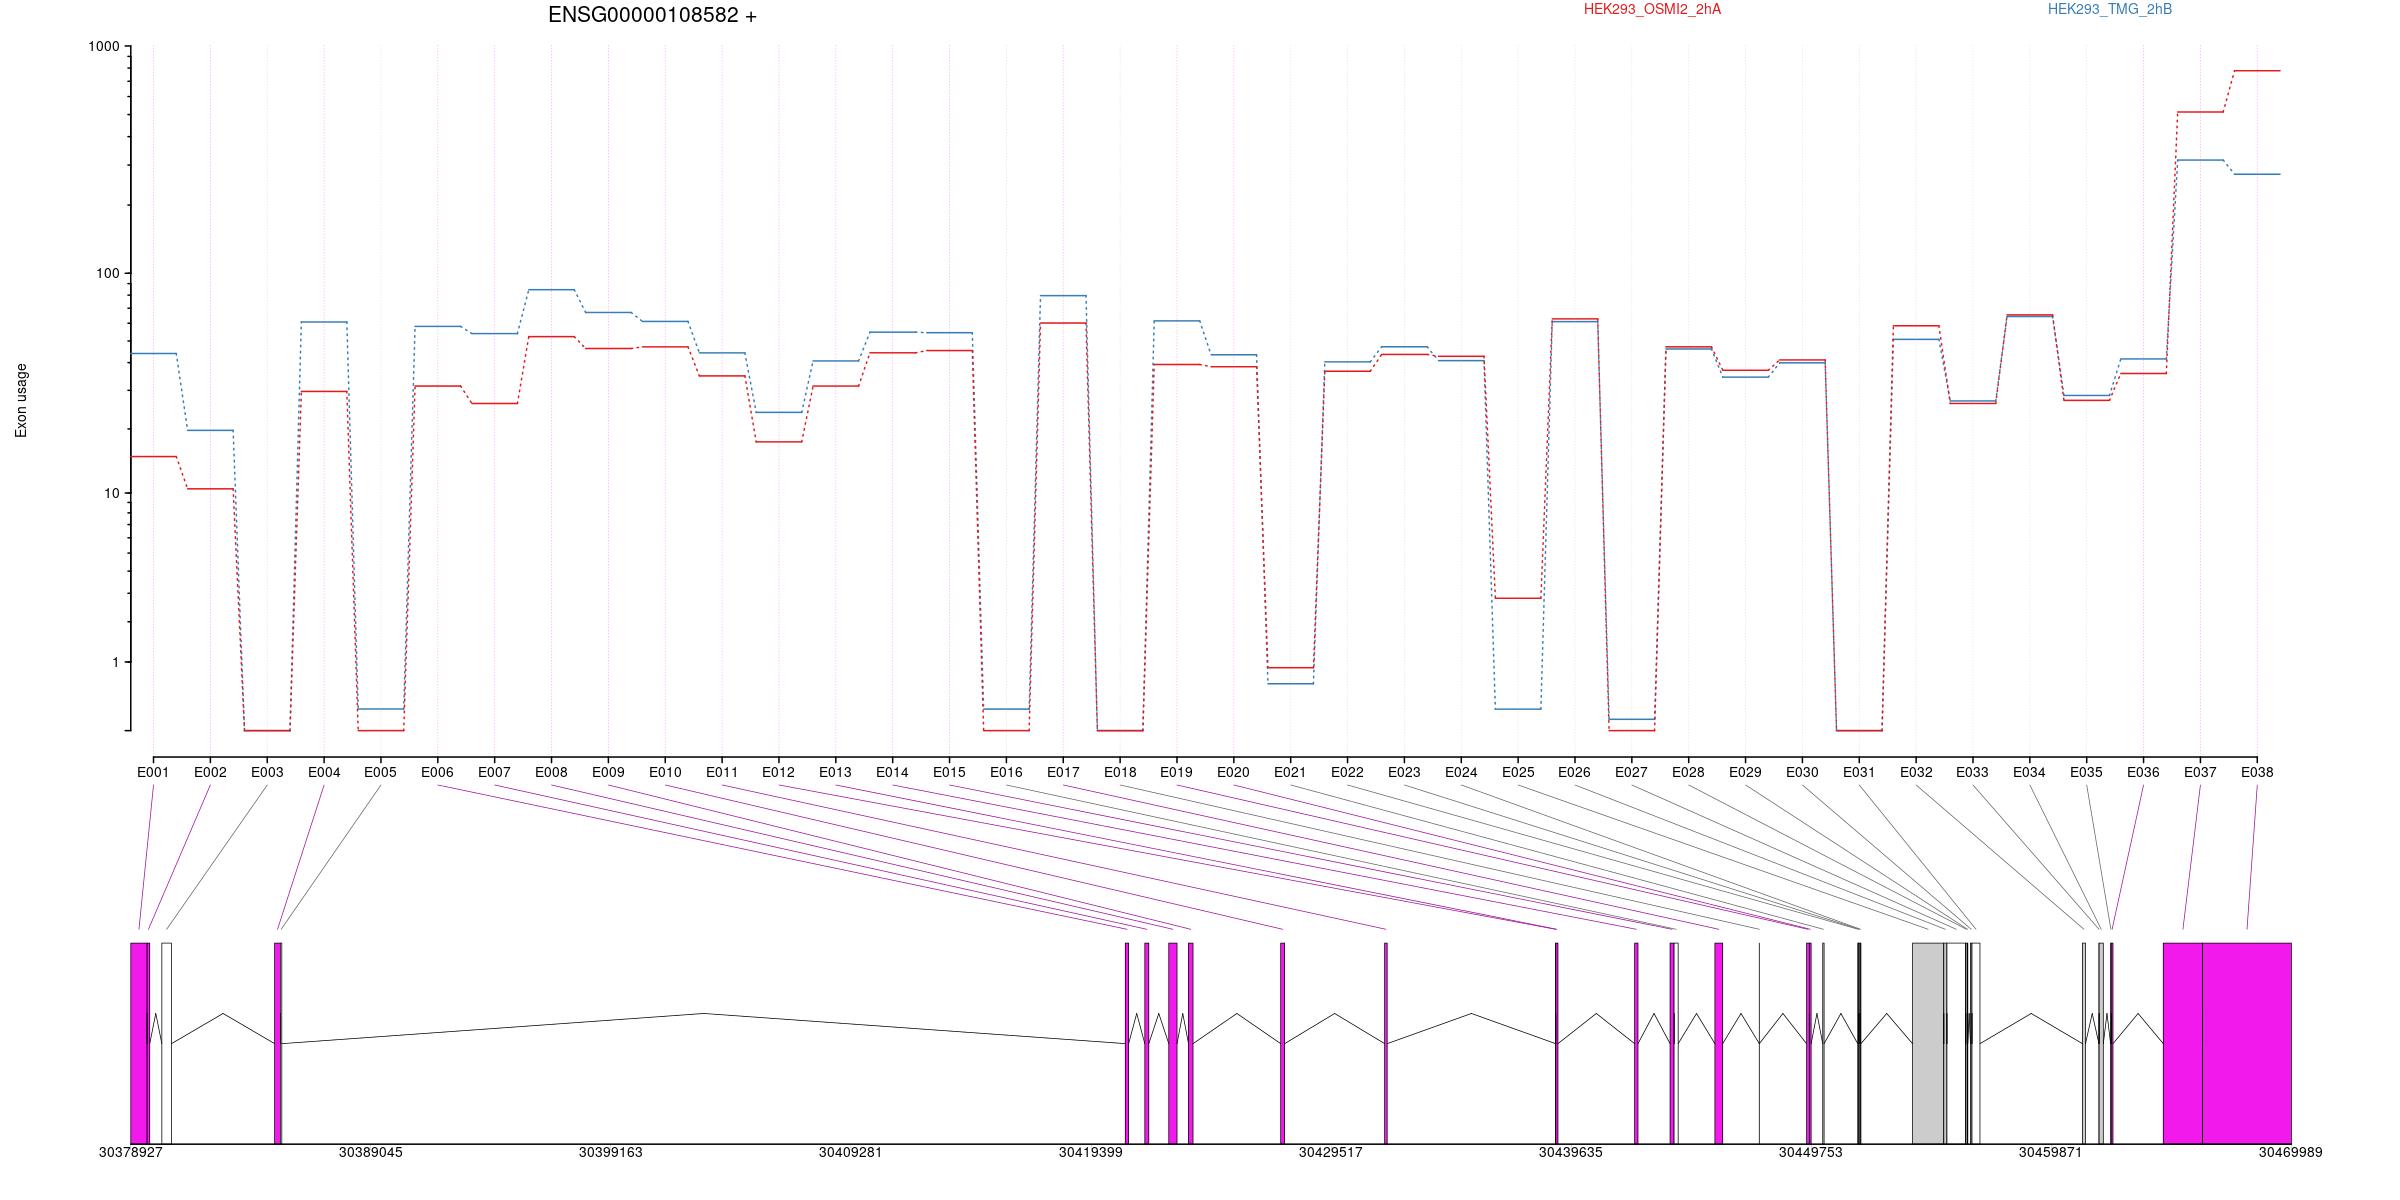
Task: Click the red E001 usage line segment
Action: tap(153, 456)
